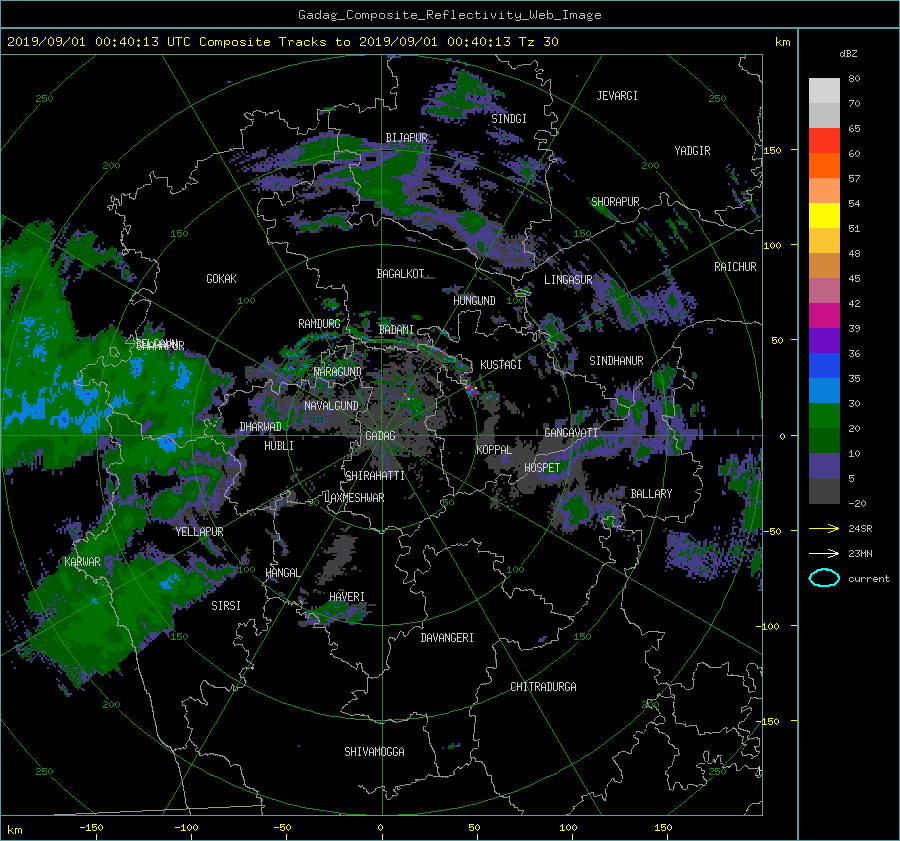Click the CHITRADURGA city label
This screenshot has height=841, width=900.
point(543,687)
